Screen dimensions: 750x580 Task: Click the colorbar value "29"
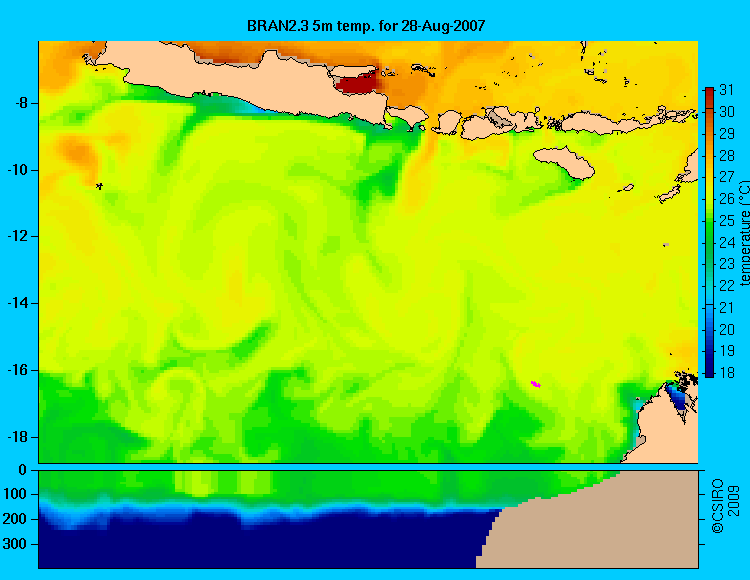[727, 134]
